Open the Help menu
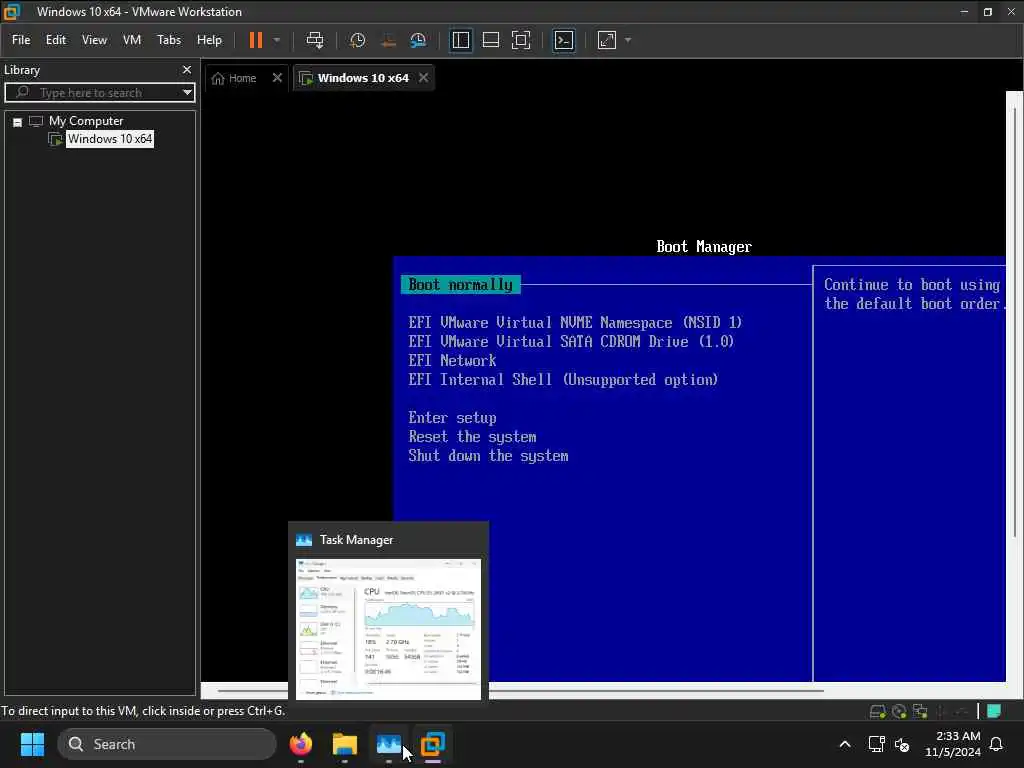This screenshot has width=1024, height=768. pos(209,40)
